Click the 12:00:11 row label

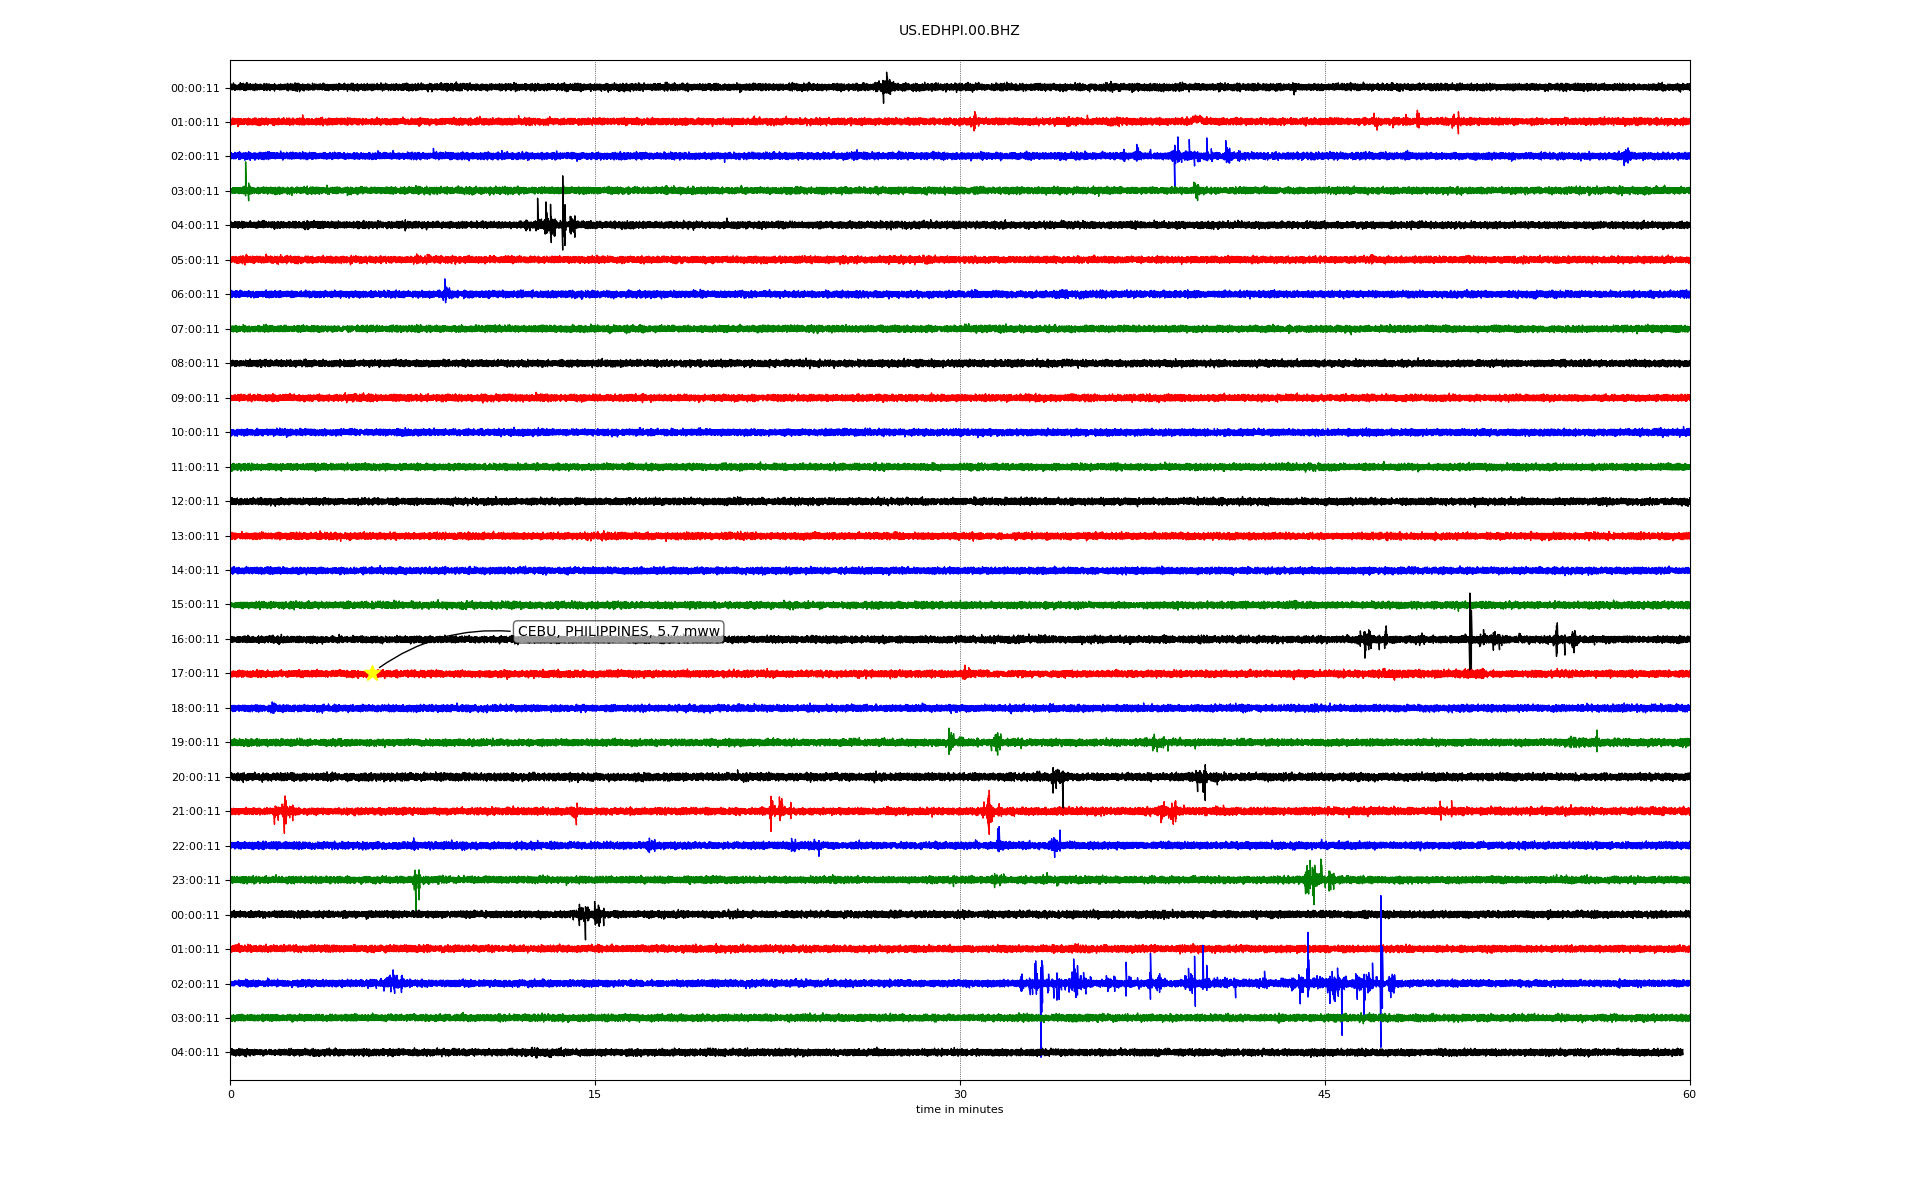(x=195, y=502)
